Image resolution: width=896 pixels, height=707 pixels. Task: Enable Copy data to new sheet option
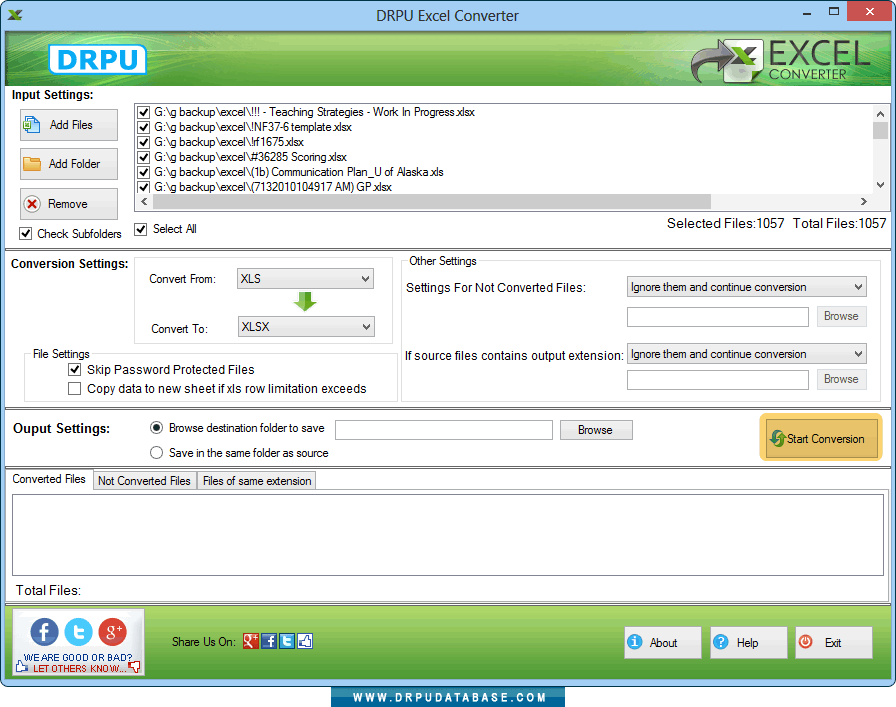(x=74, y=388)
